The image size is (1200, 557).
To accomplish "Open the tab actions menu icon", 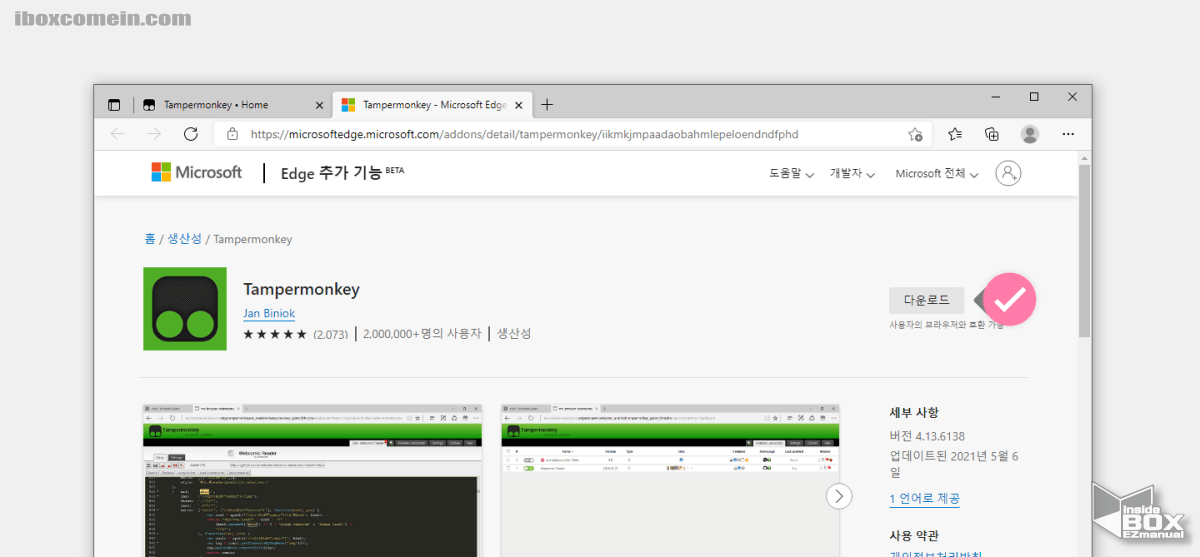I will tap(114, 104).
